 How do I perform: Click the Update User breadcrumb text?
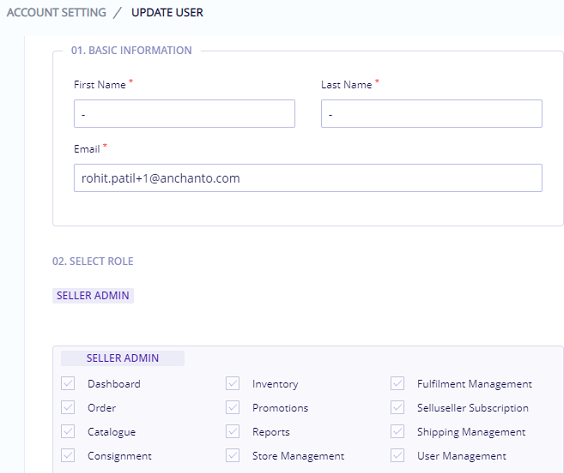point(167,13)
